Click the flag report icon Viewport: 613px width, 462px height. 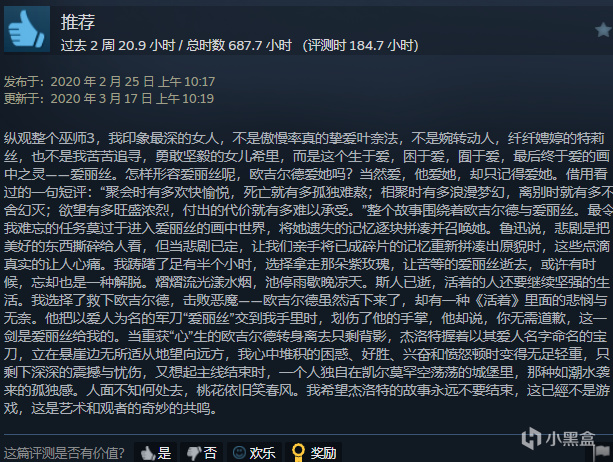tap(602, 453)
